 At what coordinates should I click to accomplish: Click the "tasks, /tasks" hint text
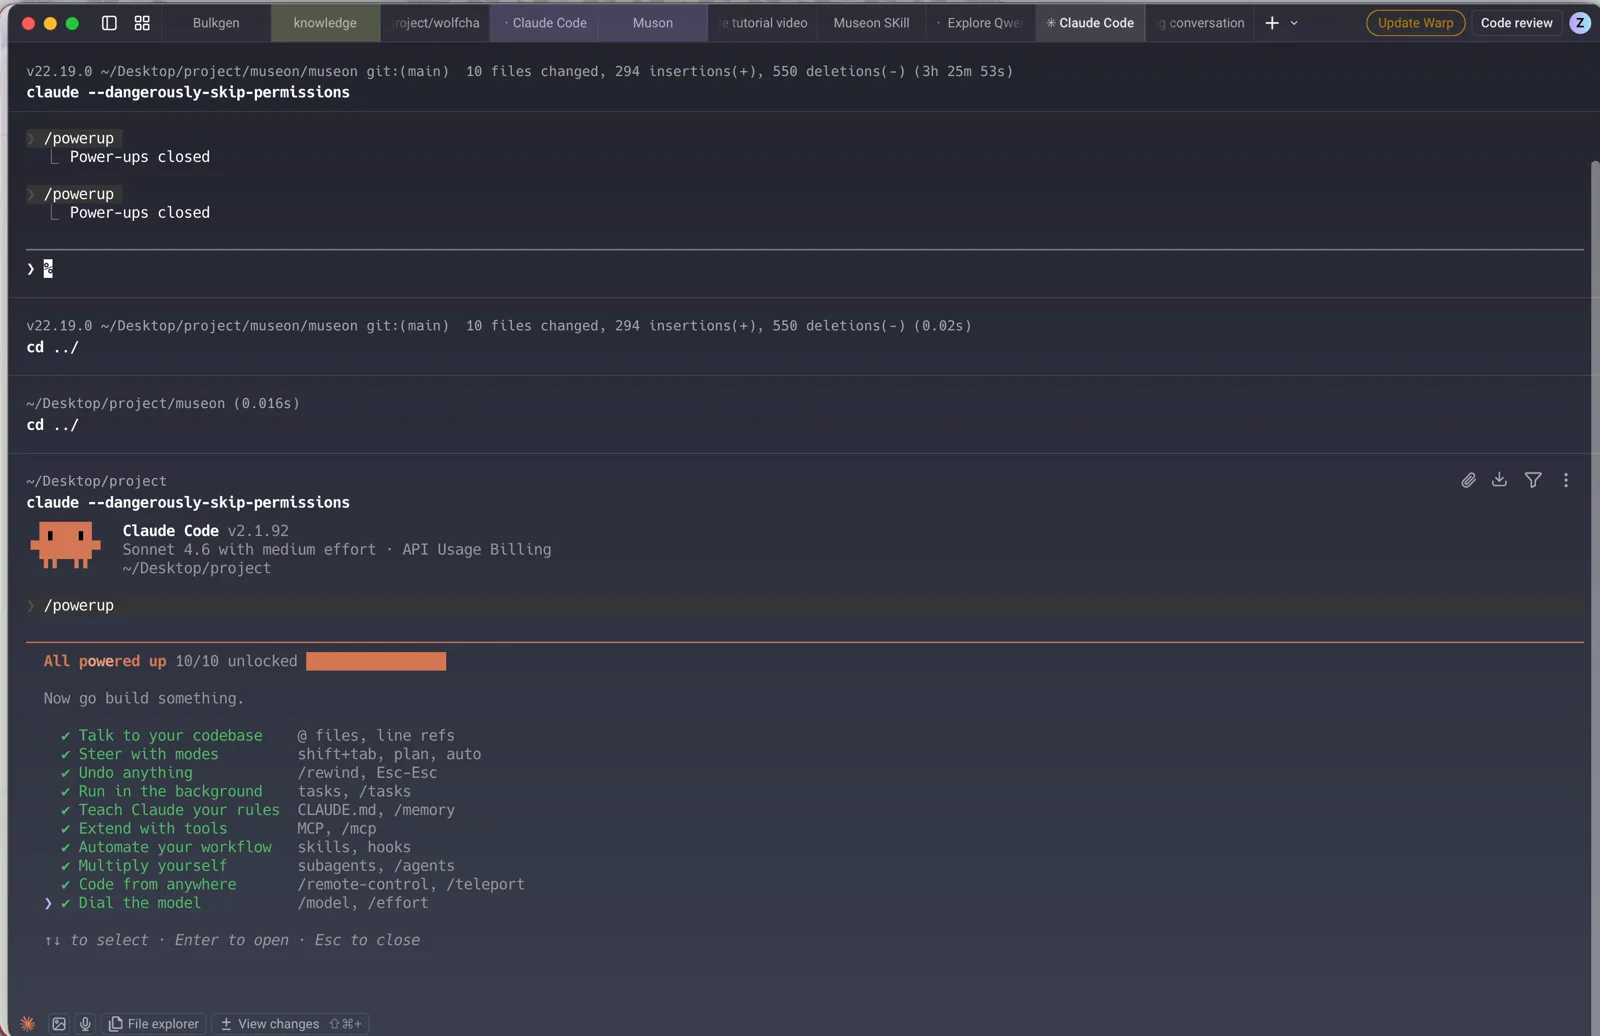(x=354, y=792)
